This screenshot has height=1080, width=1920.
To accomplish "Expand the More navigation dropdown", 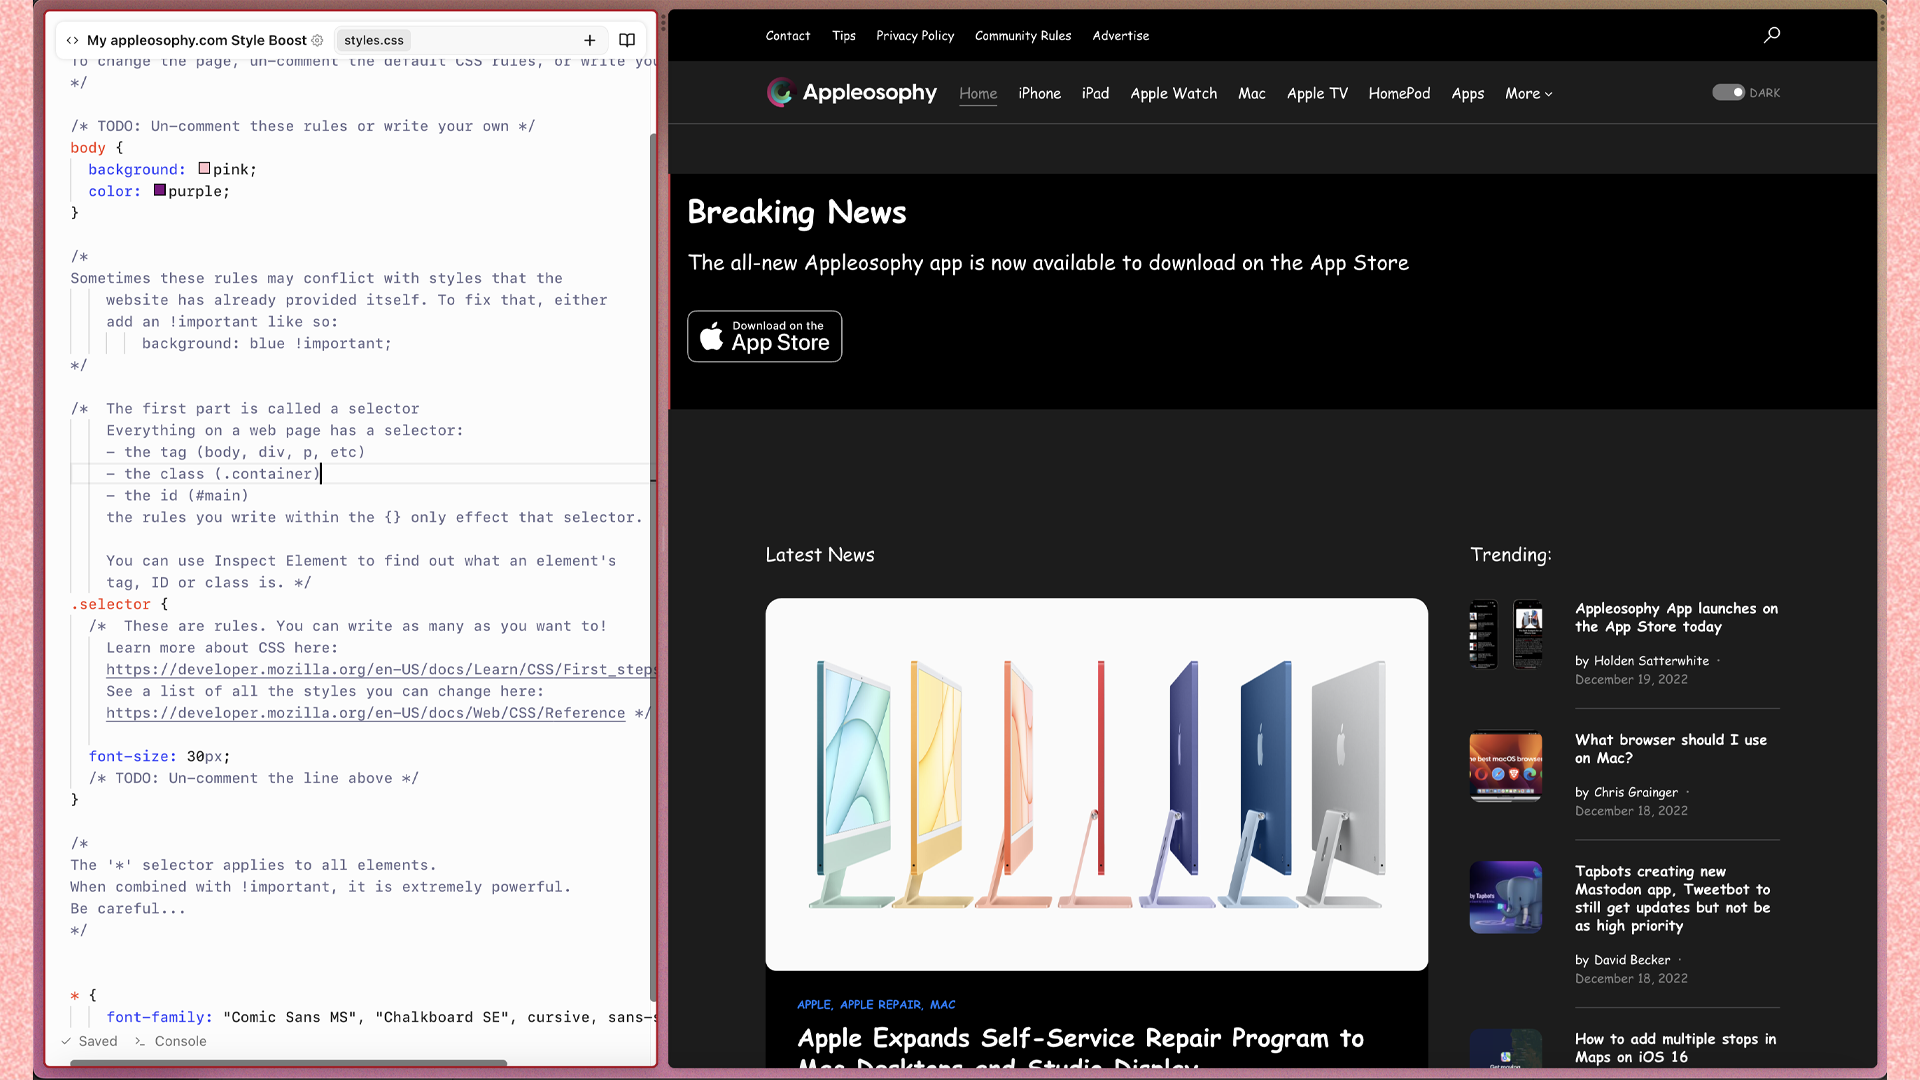I will tap(1529, 93).
